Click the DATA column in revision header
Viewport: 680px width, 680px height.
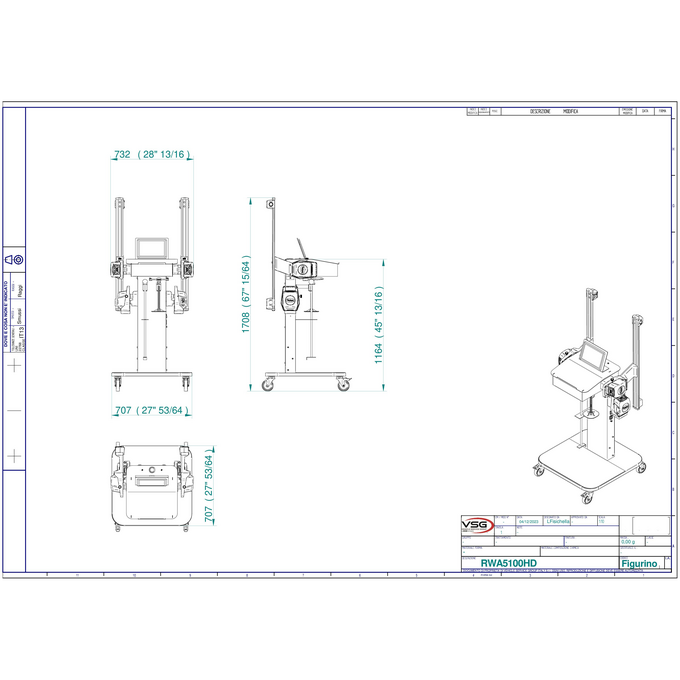pos(645,112)
